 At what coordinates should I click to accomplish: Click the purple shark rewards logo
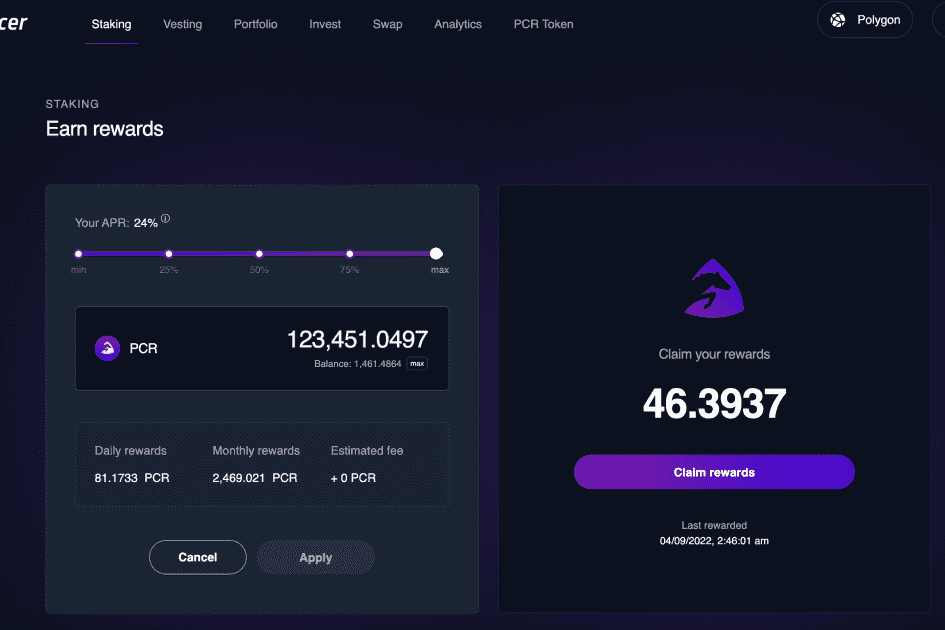714,289
